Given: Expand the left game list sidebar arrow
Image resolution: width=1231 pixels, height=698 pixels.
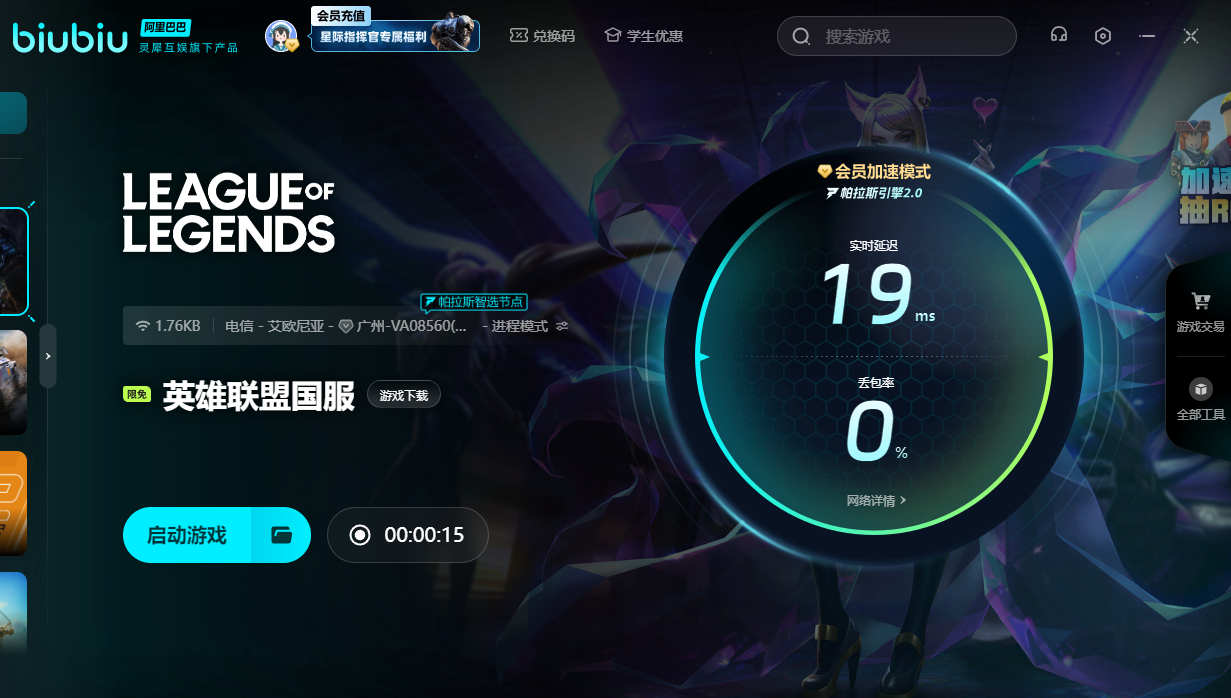Looking at the screenshot, I should 48,355.
